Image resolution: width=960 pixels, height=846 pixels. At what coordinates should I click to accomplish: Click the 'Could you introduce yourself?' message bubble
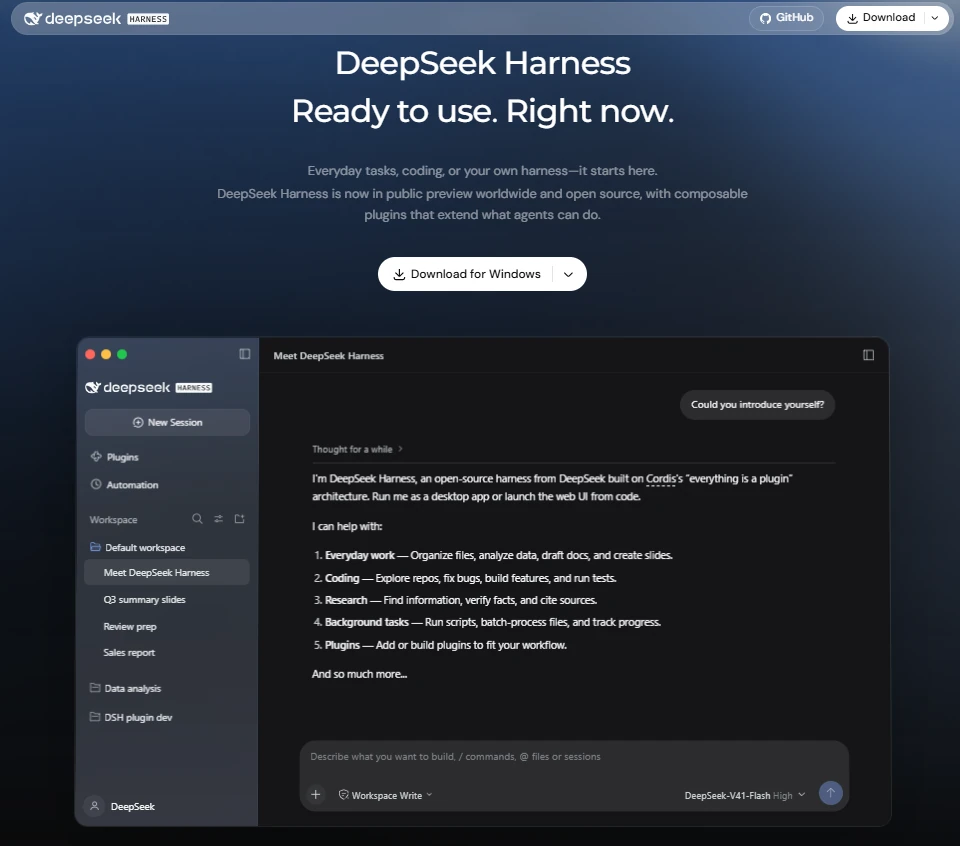coord(757,405)
